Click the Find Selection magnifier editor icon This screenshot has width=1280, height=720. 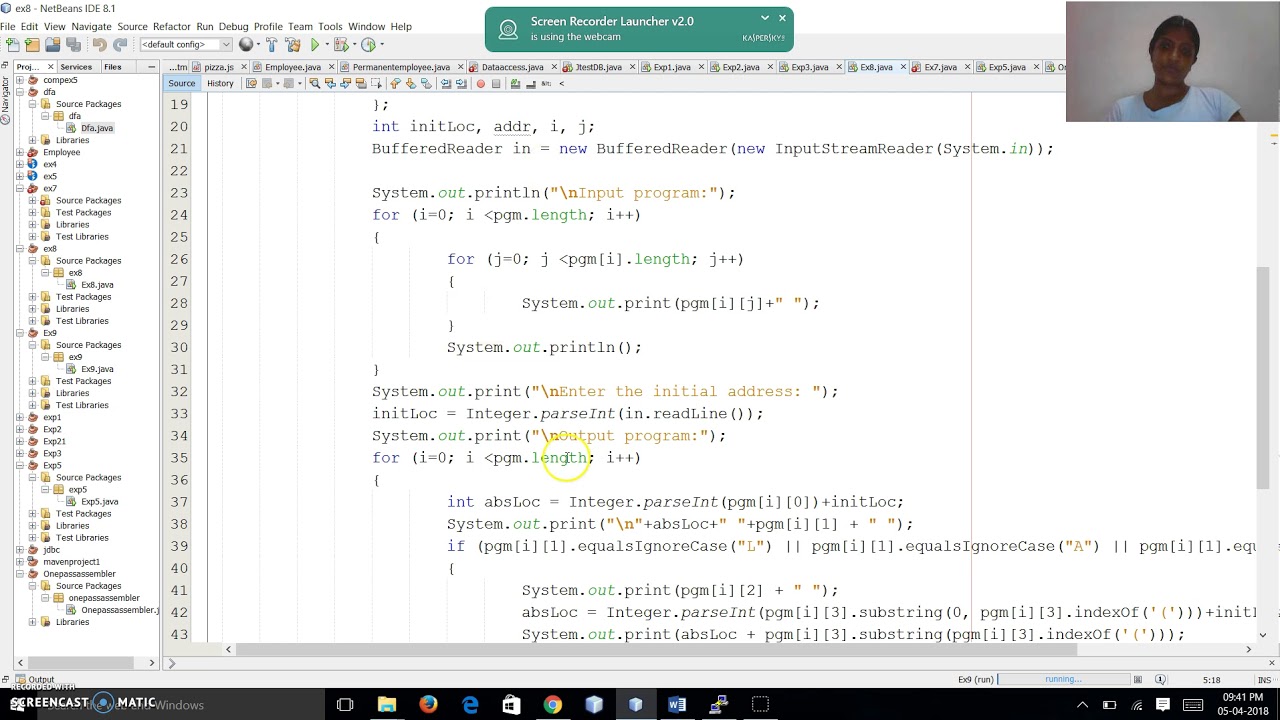(x=314, y=83)
